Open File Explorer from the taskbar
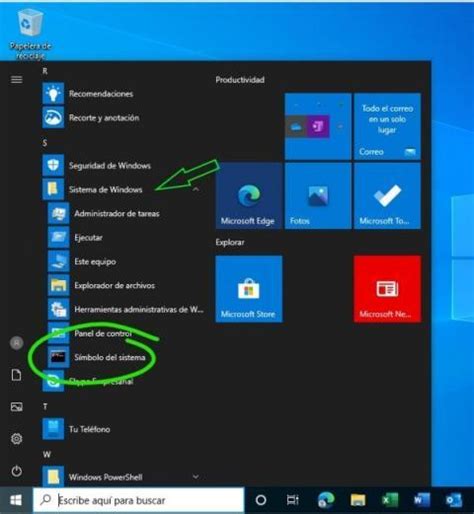This screenshot has width=474, height=514. click(358, 500)
